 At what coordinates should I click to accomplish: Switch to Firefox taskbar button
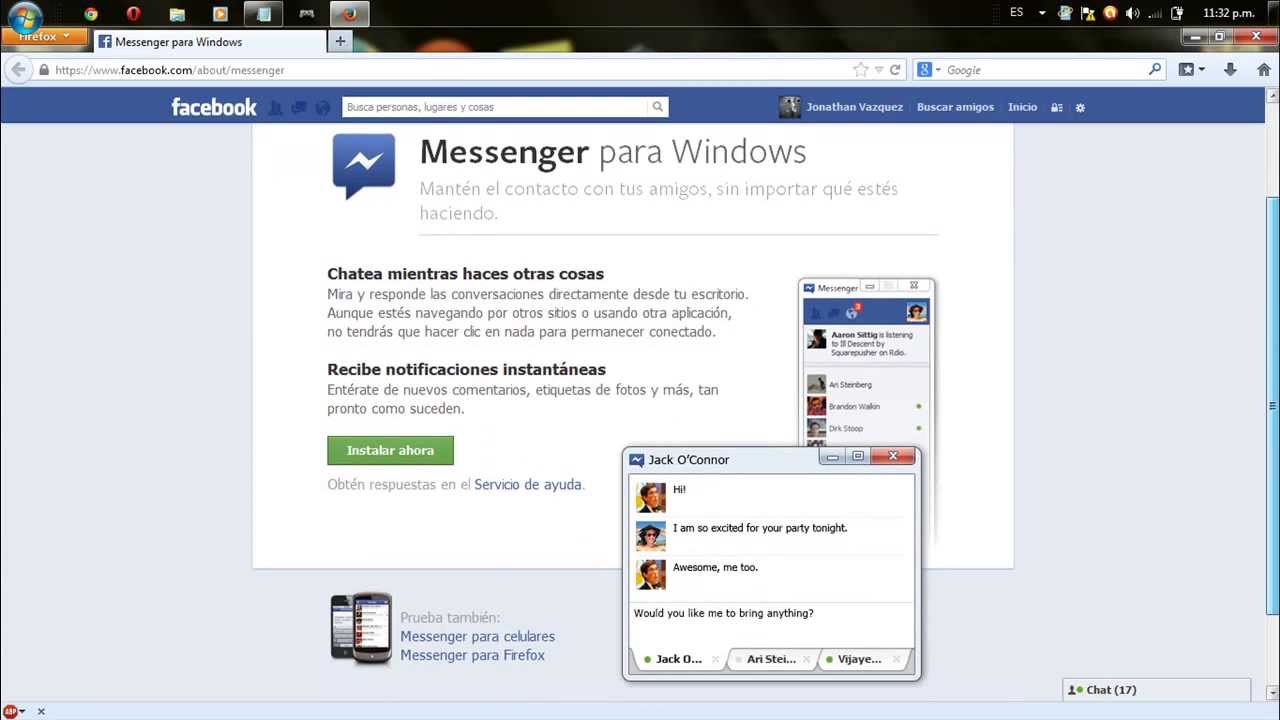[349, 14]
